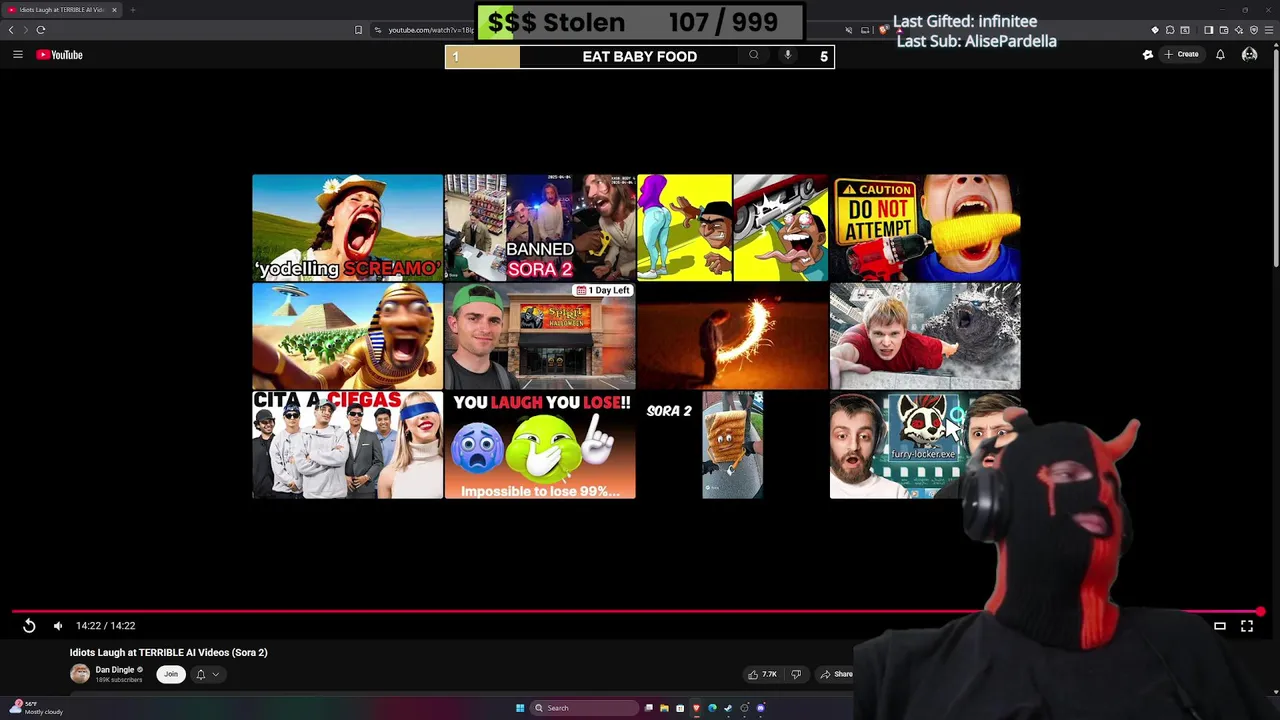Open the 'BANNED SORA 2' suggested video

540,227
